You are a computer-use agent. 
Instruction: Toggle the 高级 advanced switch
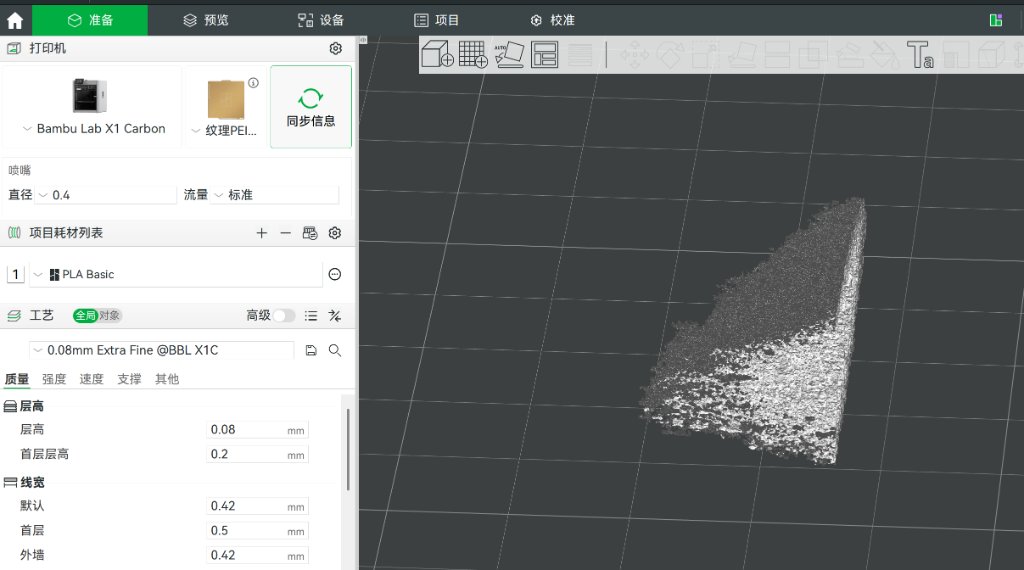point(283,316)
